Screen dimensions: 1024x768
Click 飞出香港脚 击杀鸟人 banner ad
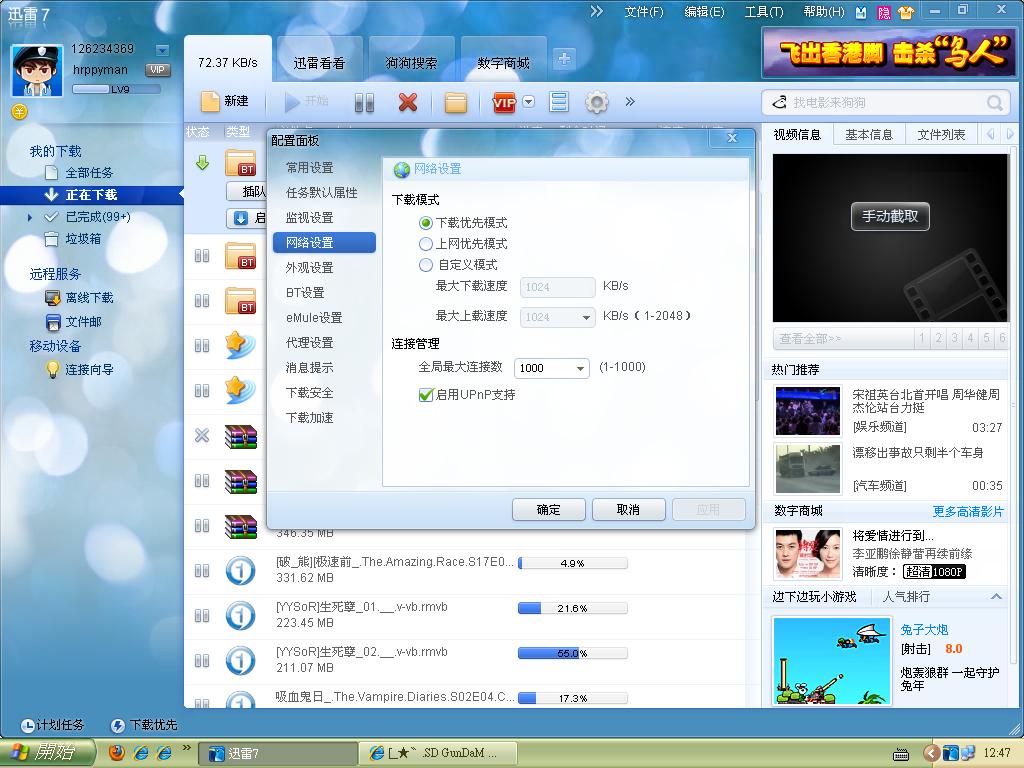click(889, 52)
